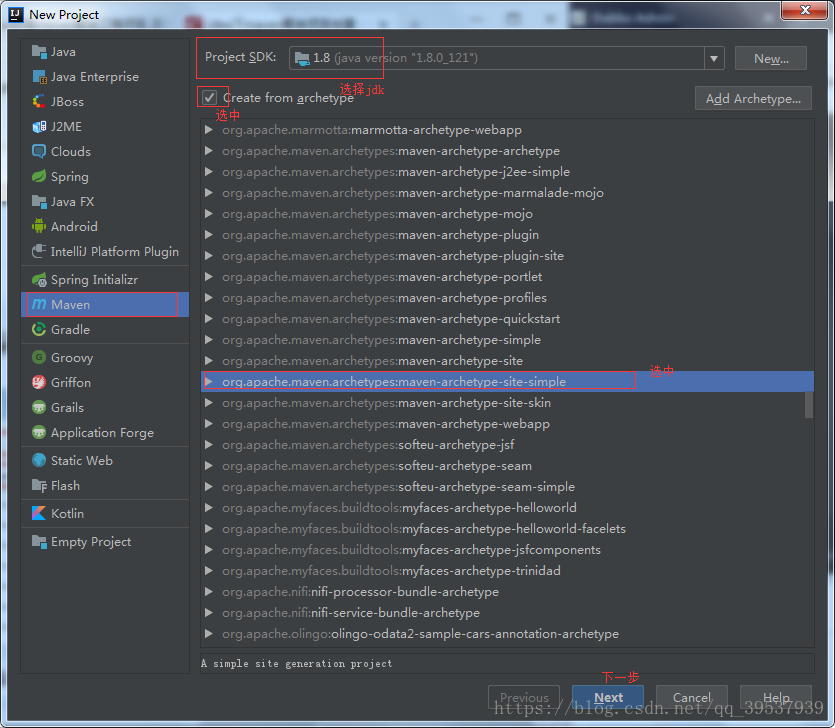
Task: Select maven-archetype-profiles row
Action: click(507, 298)
